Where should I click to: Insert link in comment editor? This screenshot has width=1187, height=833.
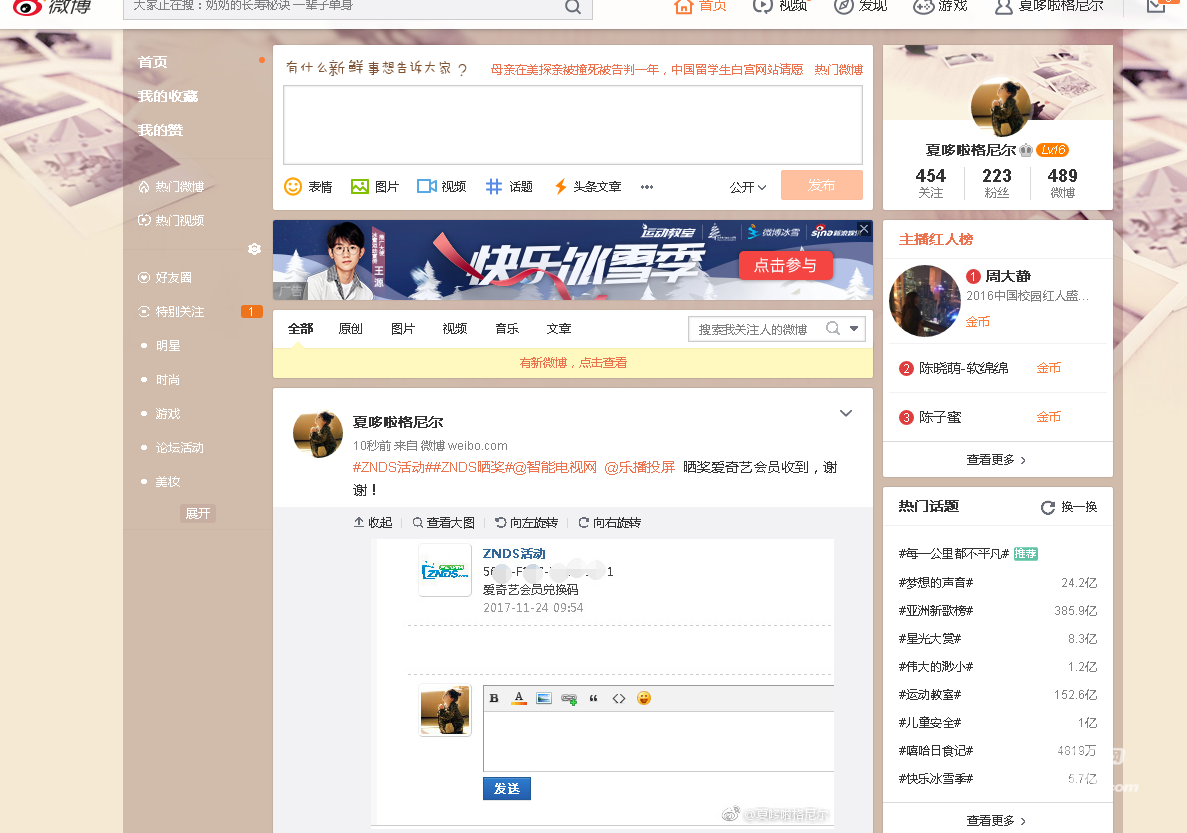569,698
